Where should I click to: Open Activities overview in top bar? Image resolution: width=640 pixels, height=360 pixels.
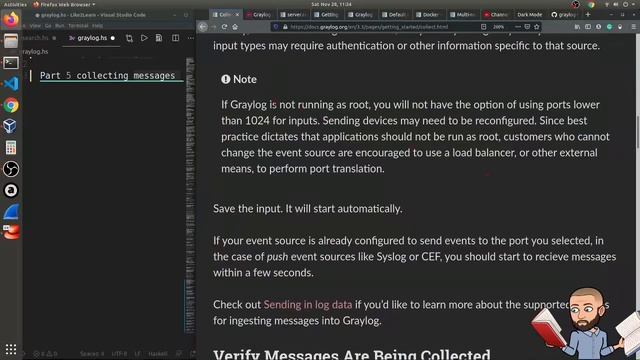[x=15, y=4]
